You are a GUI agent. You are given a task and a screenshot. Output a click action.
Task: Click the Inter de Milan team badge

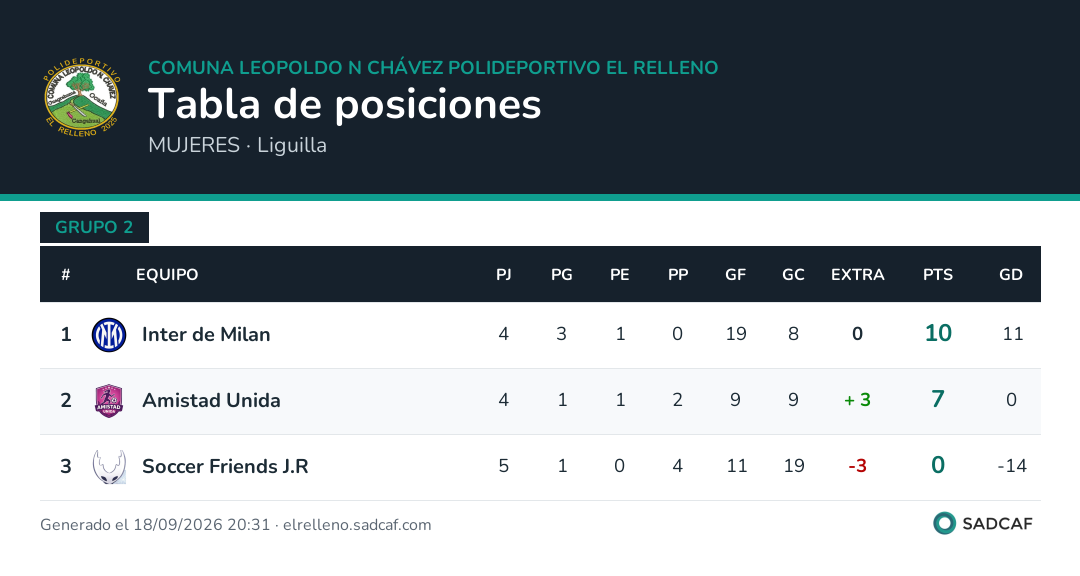[109, 335]
